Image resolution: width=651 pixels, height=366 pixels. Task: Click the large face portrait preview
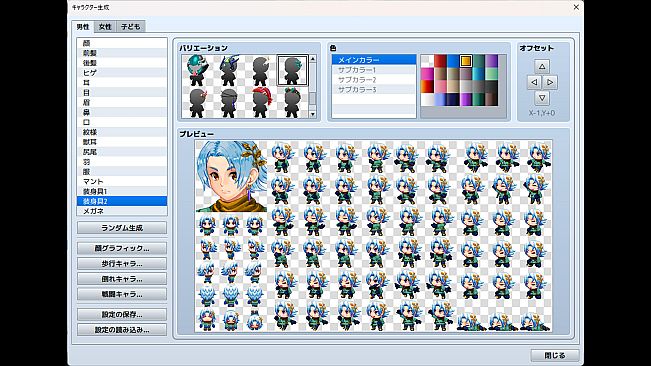231,176
